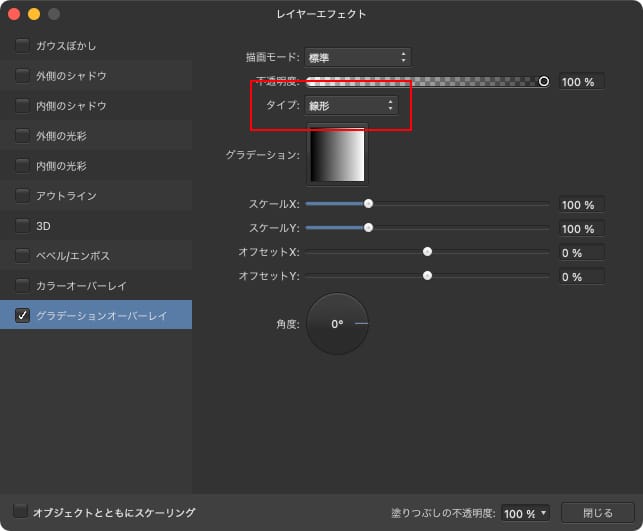Open the グラデーション swatch editor
Image resolution: width=643 pixels, height=531 pixels.
pos(338,154)
